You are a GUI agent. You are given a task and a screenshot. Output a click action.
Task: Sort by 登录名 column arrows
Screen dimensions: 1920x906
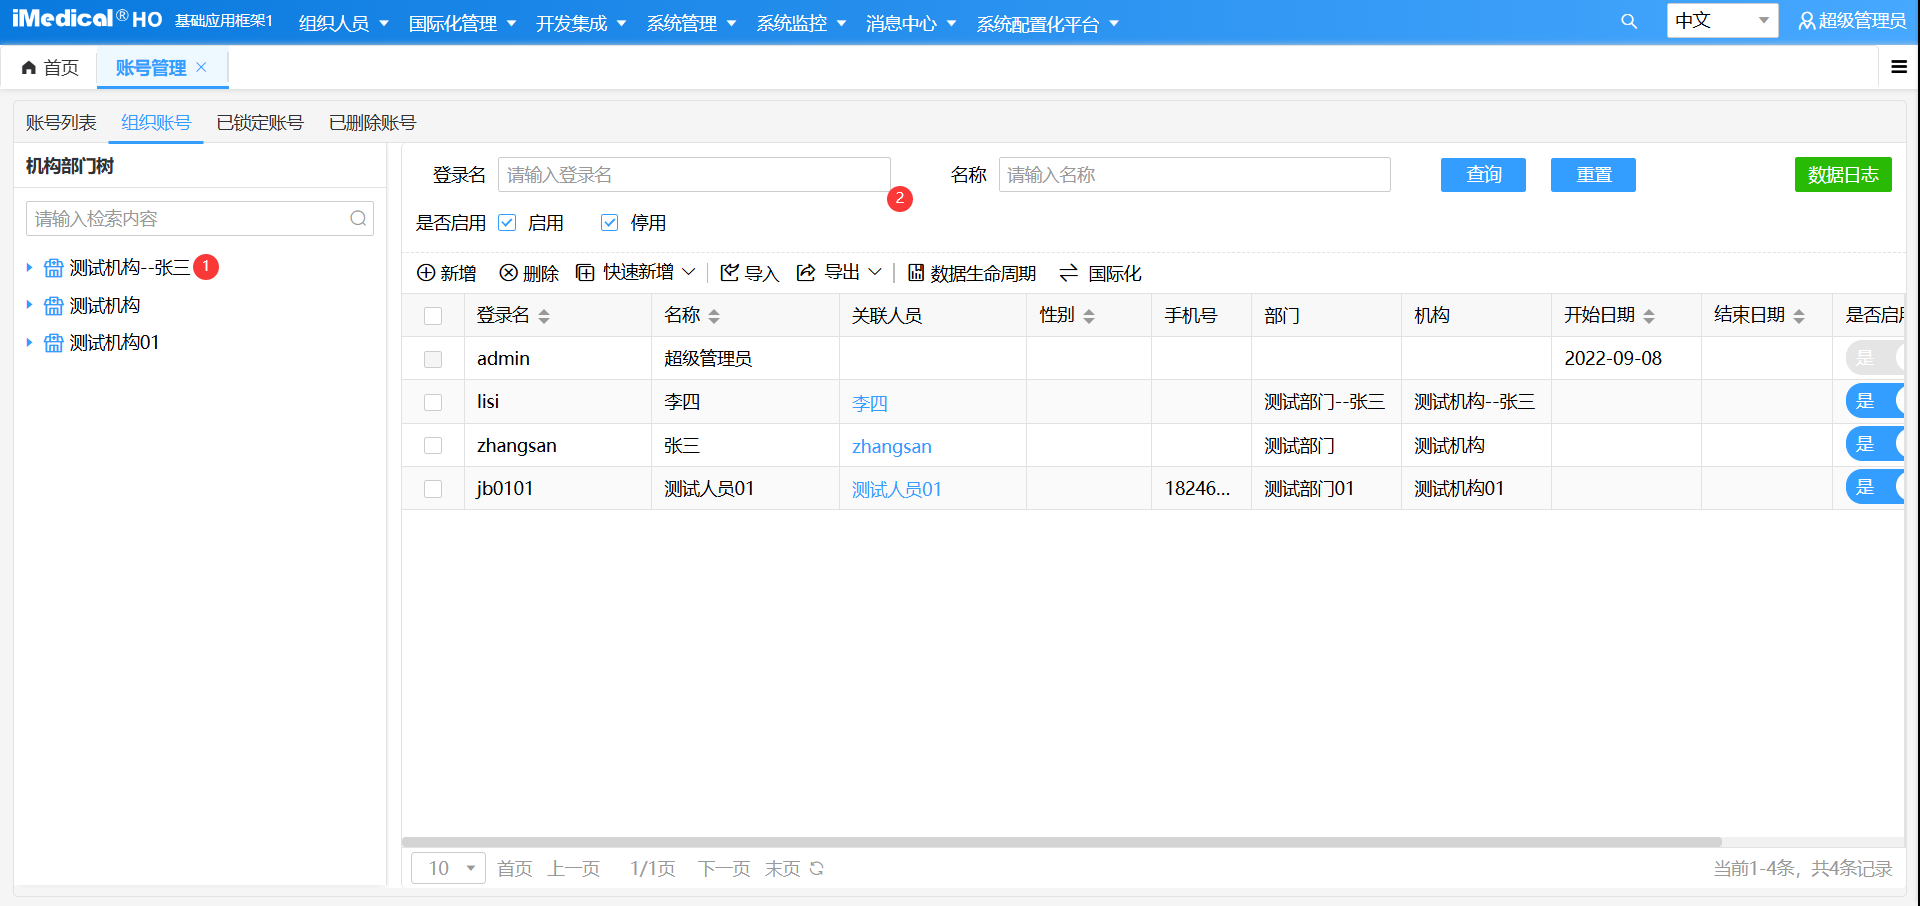[544, 316]
